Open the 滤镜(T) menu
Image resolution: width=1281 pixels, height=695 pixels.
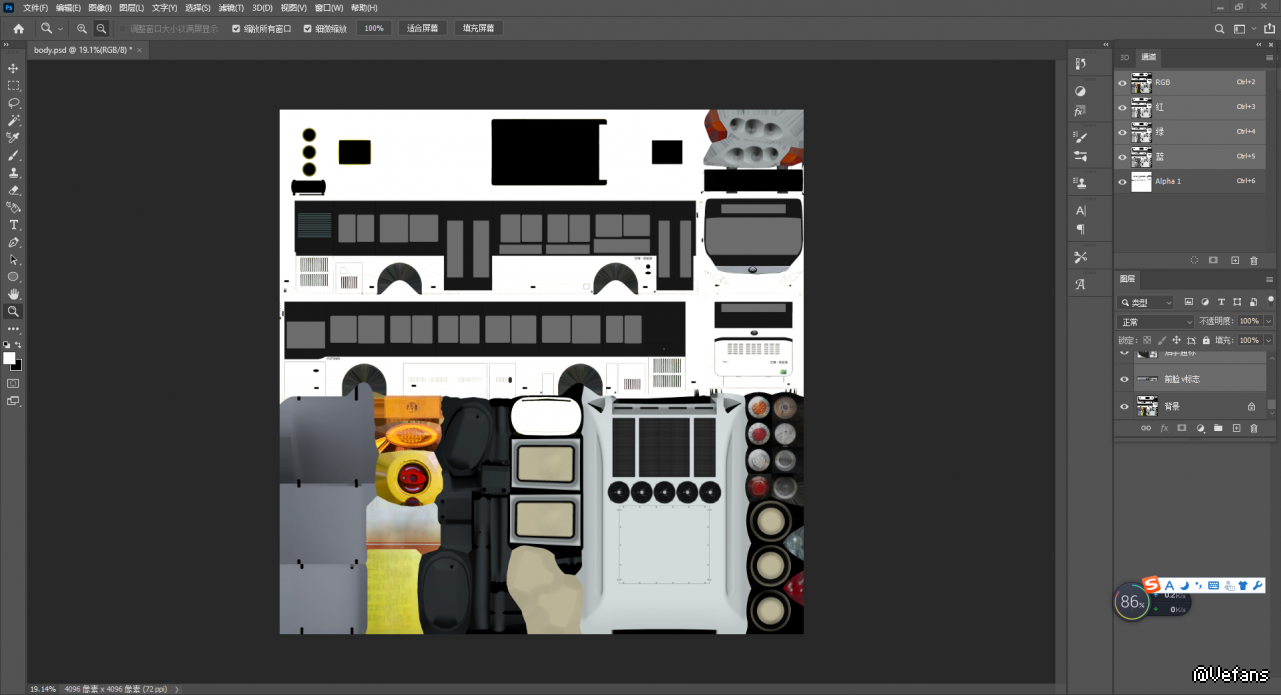pyautogui.click(x=231, y=8)
